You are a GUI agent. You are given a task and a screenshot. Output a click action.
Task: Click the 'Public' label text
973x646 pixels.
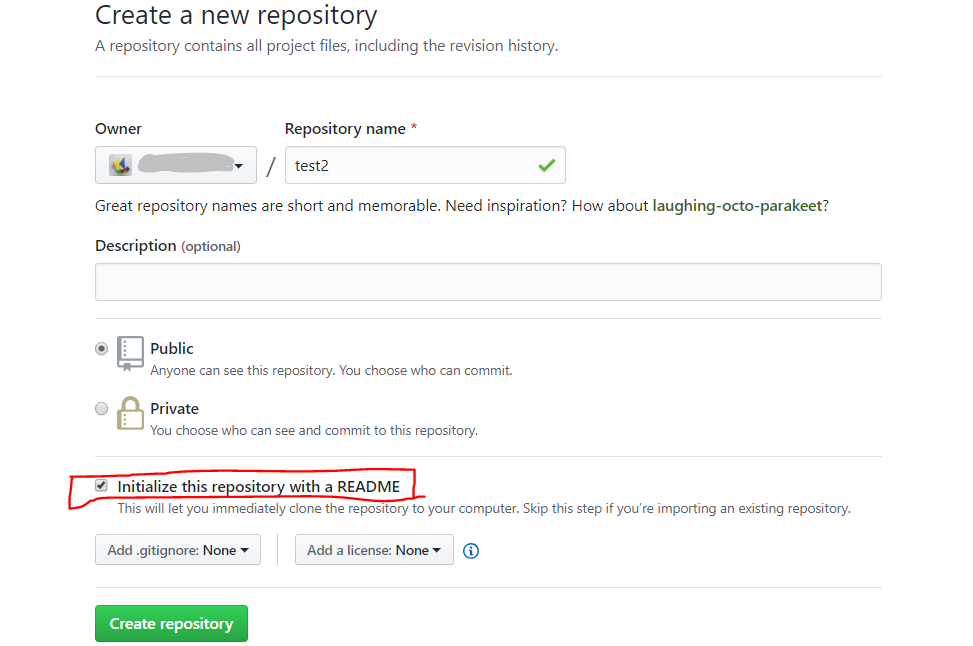pos(172,349)
